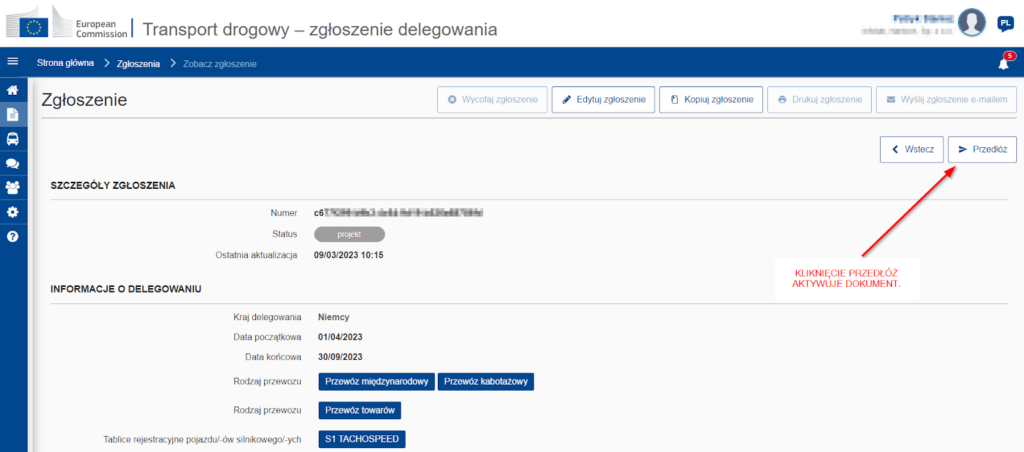This screenshot has width=1024, height=452.
Task: Open declarations document sidebar icon
Action: (12, 114)
